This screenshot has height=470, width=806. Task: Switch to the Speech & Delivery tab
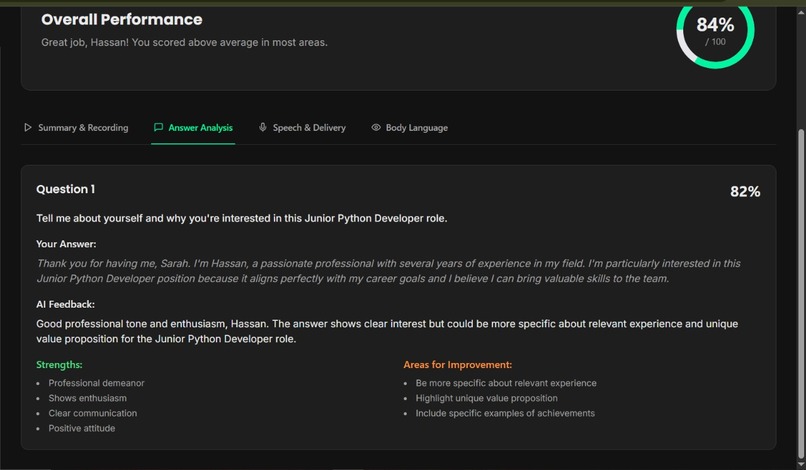tap(309, 128)
